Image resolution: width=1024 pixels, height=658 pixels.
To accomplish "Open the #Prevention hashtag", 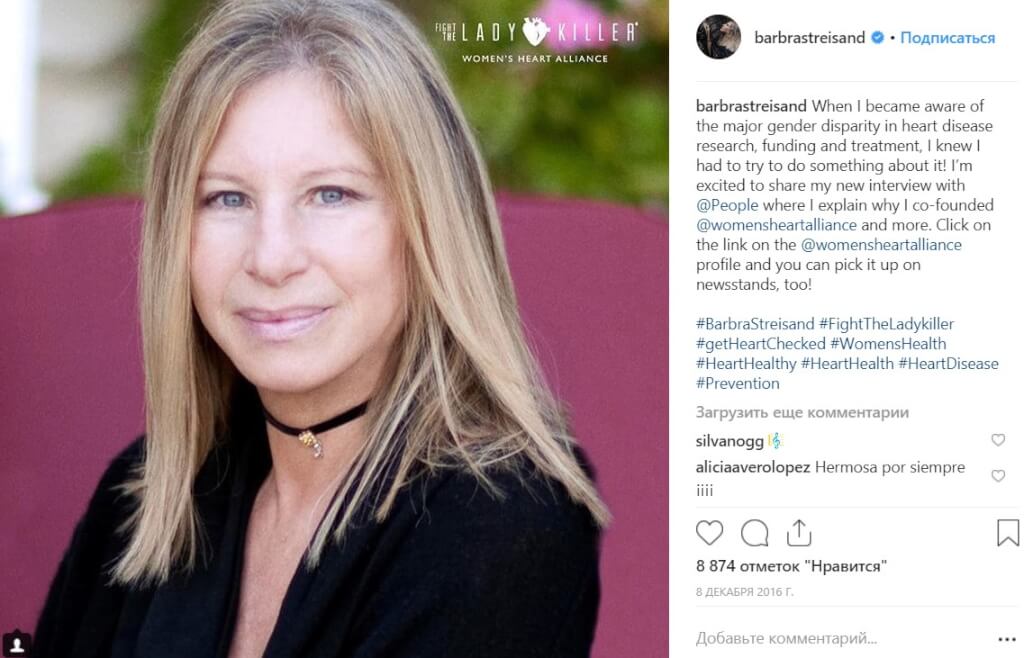I will 737,383.
